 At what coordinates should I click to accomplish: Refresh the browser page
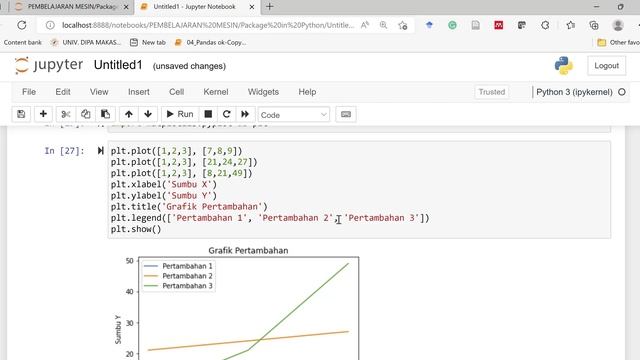pyautogui.click(x=22, y=25)
